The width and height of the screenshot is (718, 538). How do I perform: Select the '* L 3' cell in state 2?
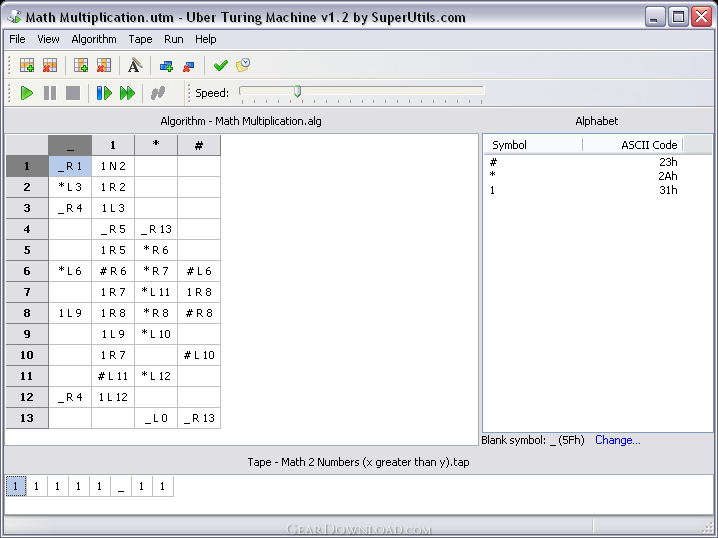click(x=70, y=187)
